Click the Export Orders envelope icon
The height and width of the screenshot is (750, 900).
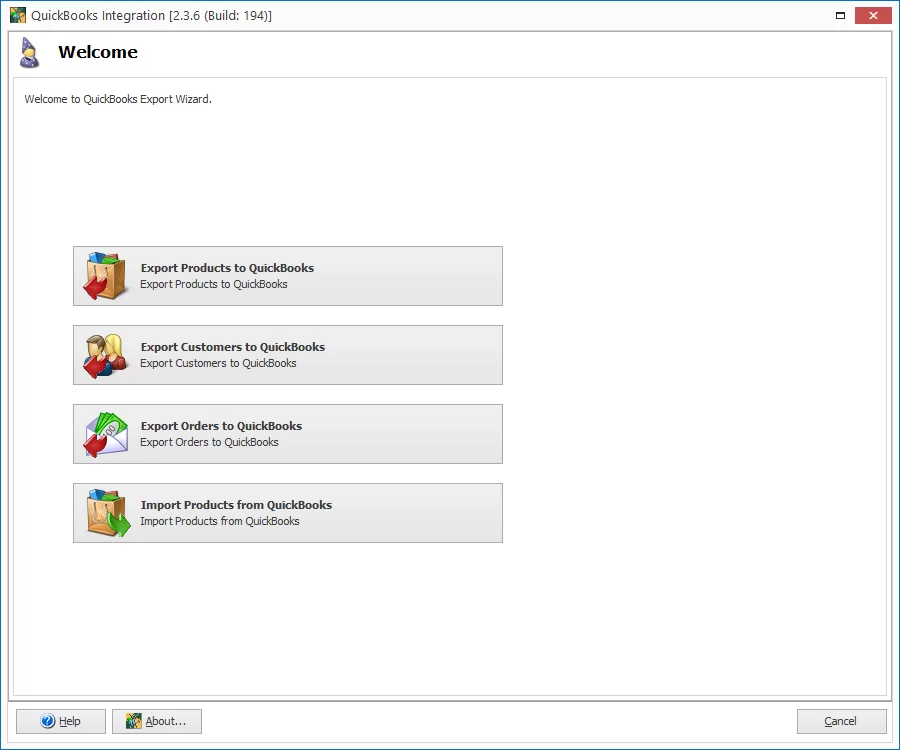(x=104, y=434)
